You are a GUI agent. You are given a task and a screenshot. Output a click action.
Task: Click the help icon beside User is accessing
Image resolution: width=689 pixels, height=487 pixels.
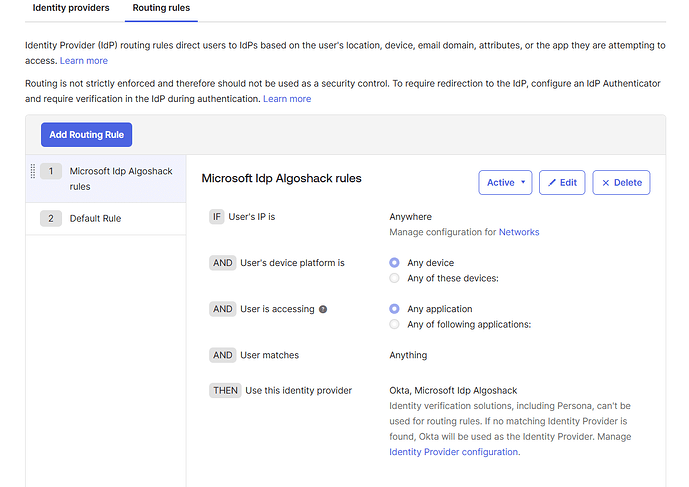[323, 309]
